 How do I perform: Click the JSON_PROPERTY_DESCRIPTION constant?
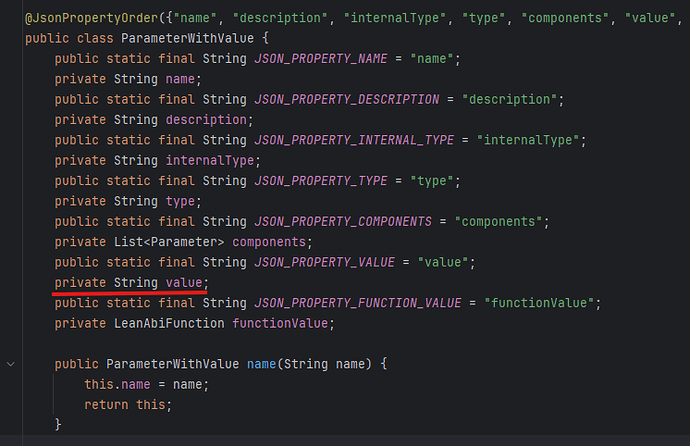tap(347, 99)
